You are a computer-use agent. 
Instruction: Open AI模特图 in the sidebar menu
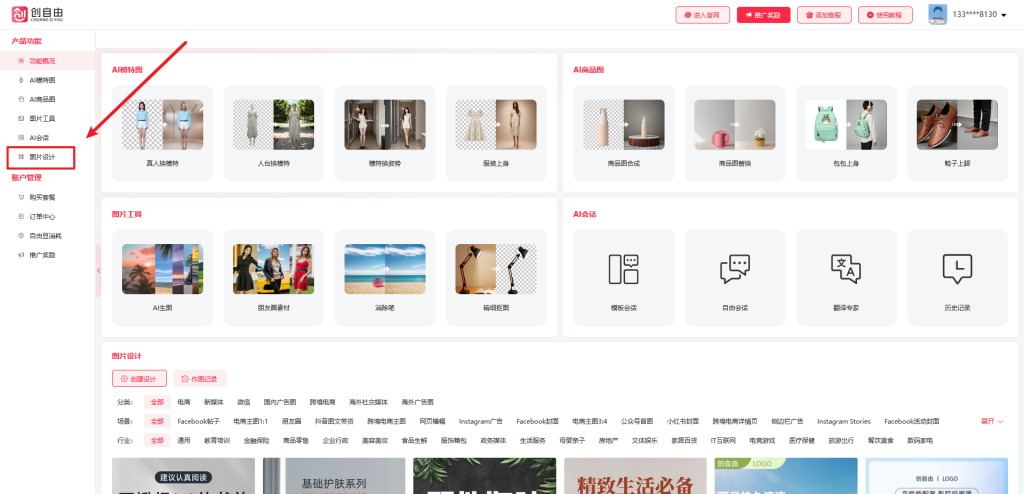coord(43,80)
